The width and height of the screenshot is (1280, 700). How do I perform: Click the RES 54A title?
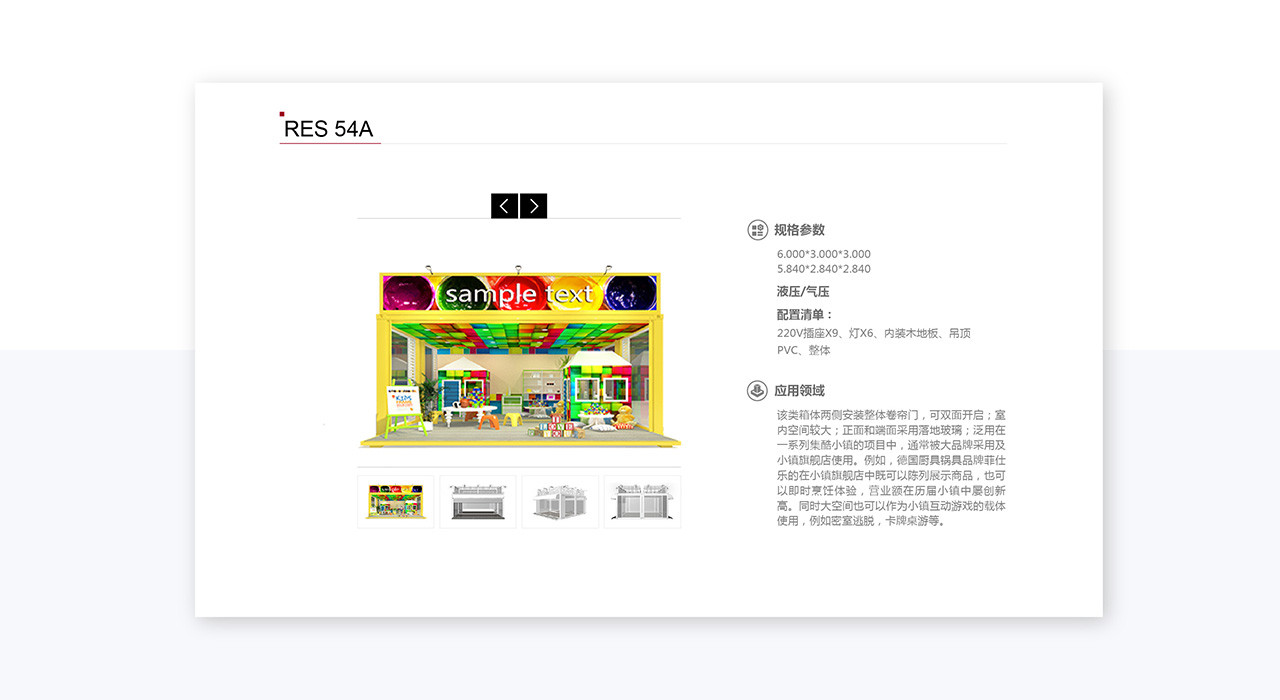tap(328, 129)
